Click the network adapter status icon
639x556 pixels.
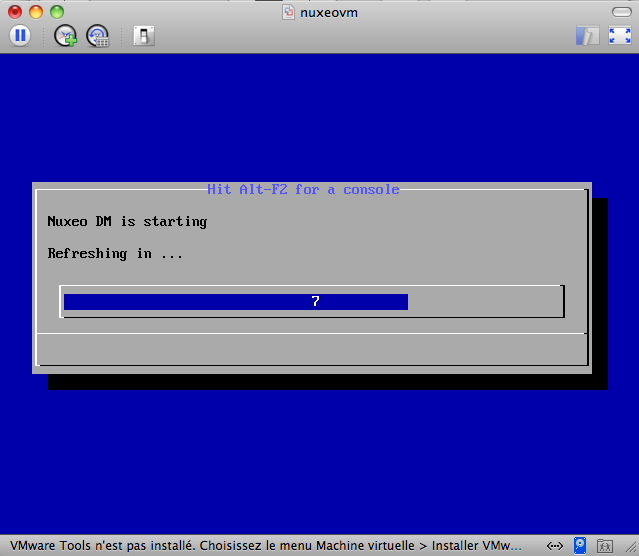(x=555, y=545)
